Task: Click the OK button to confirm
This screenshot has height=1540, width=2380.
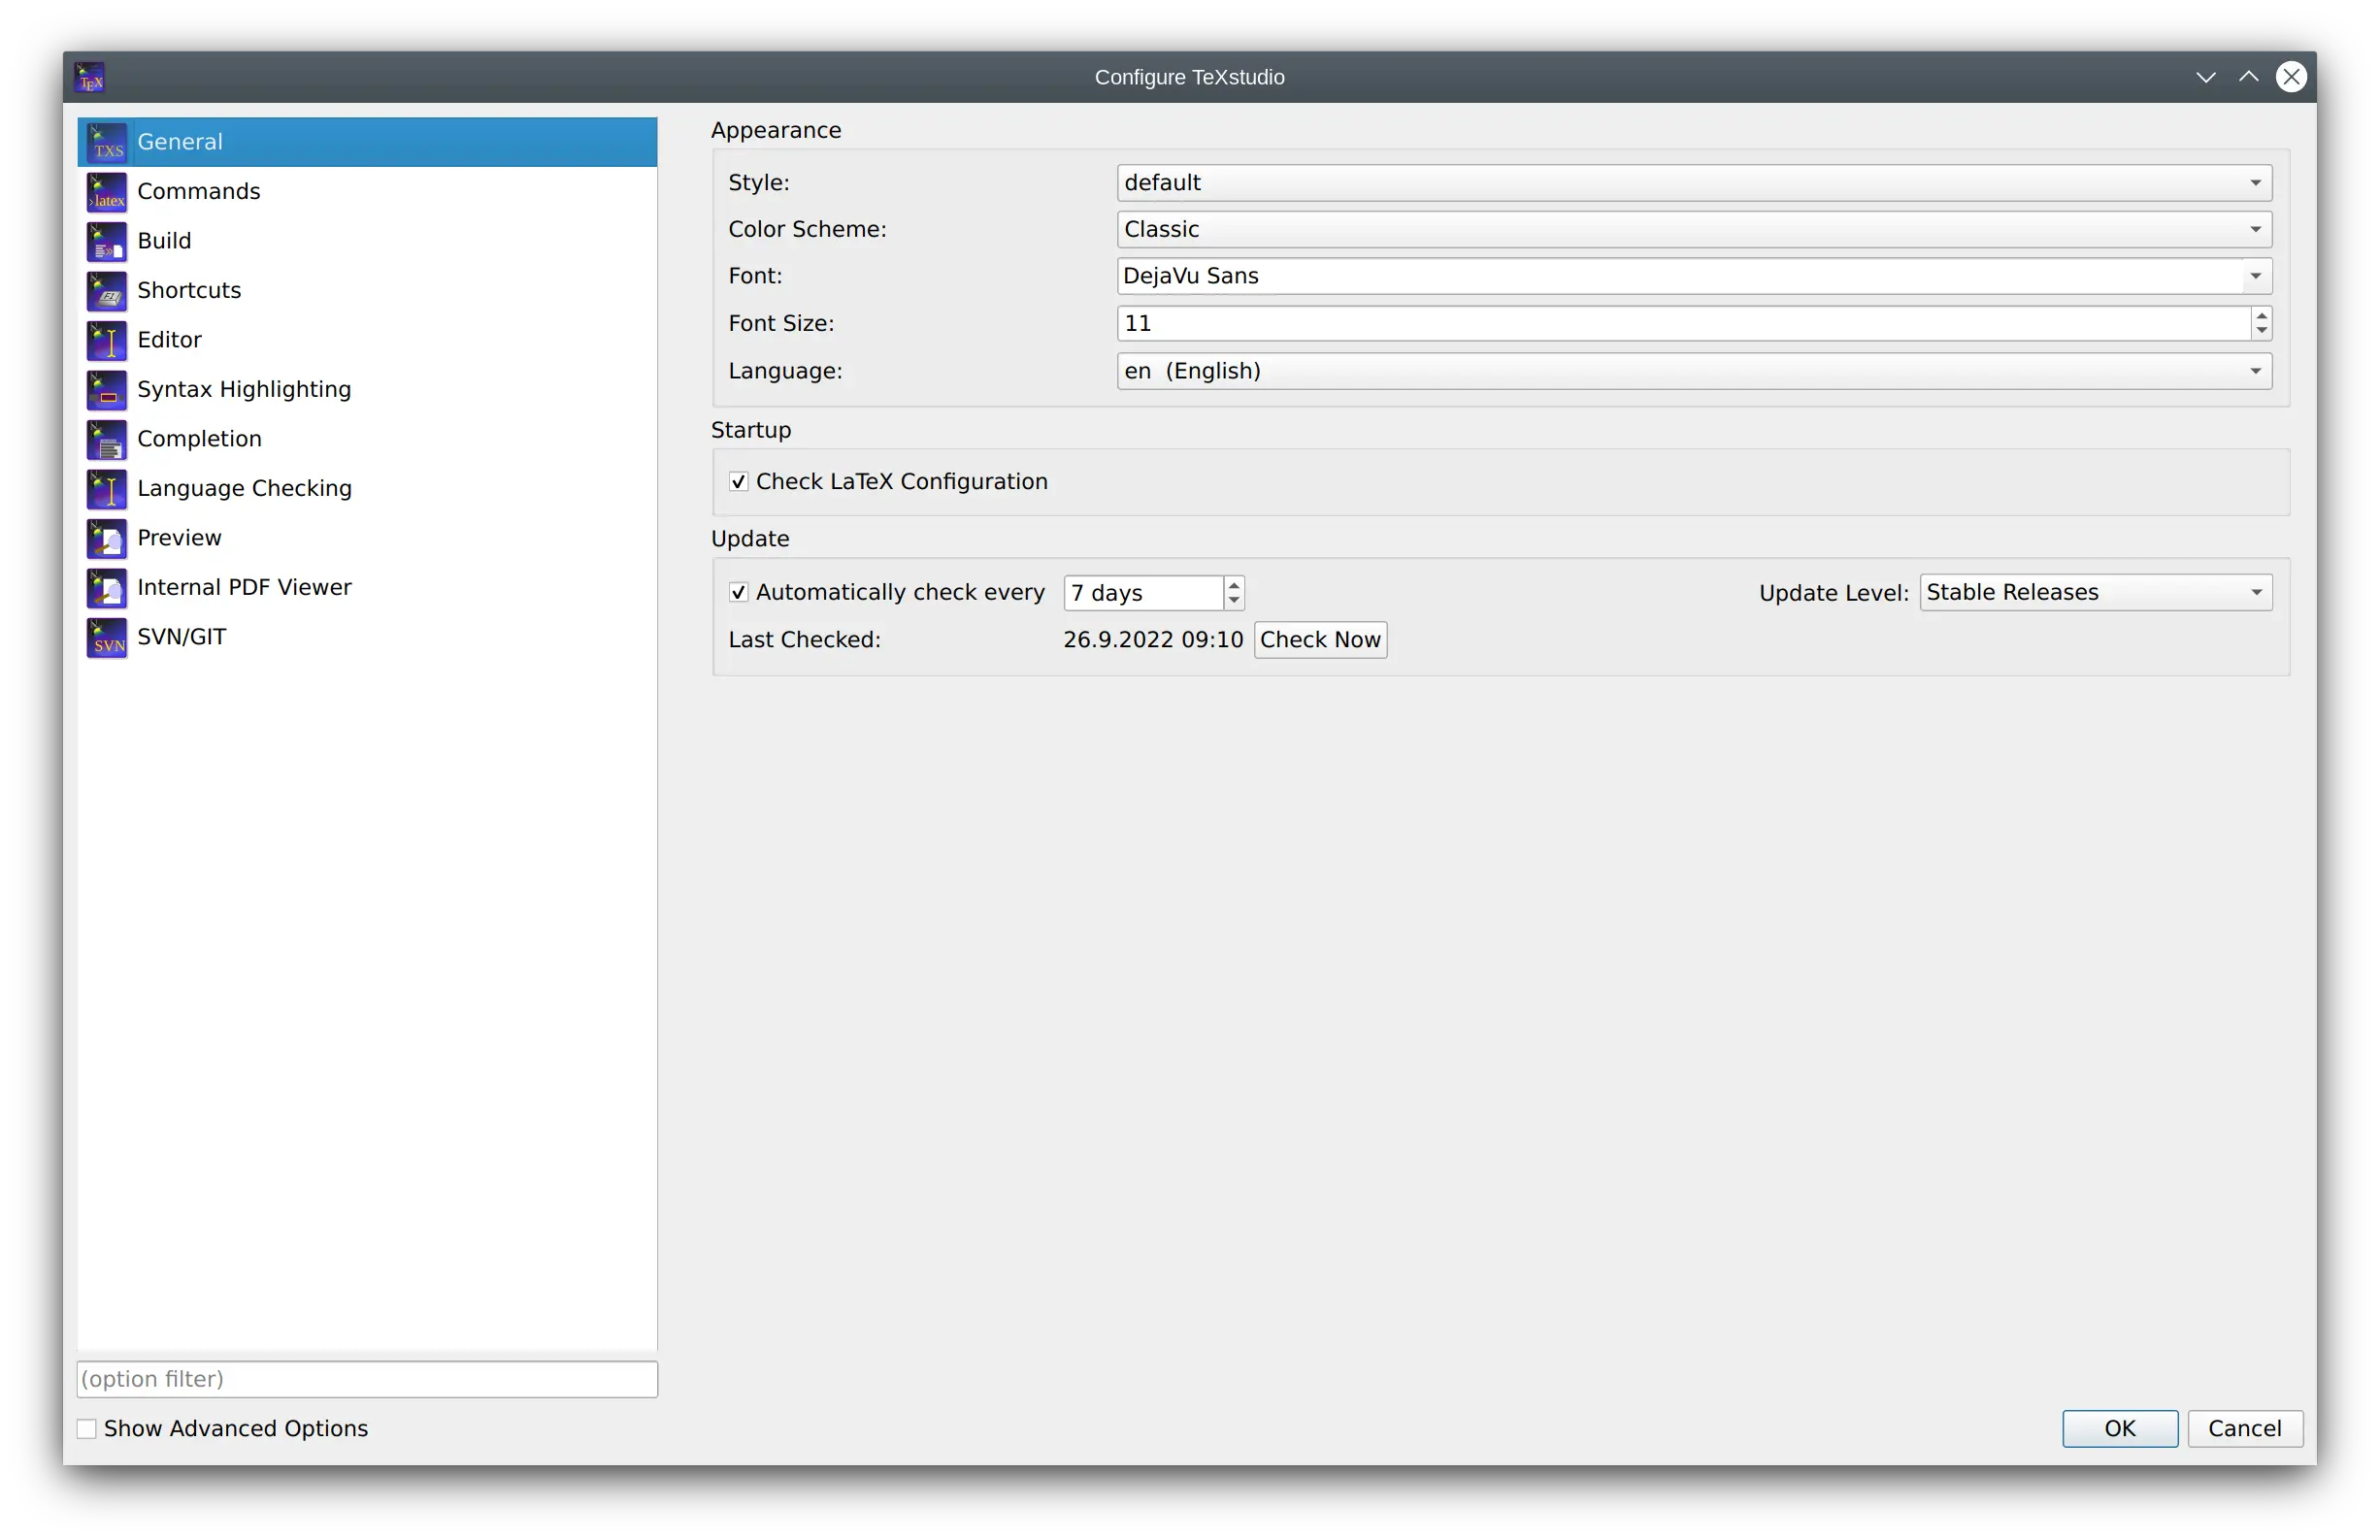Action: tap(2120, 1427)
